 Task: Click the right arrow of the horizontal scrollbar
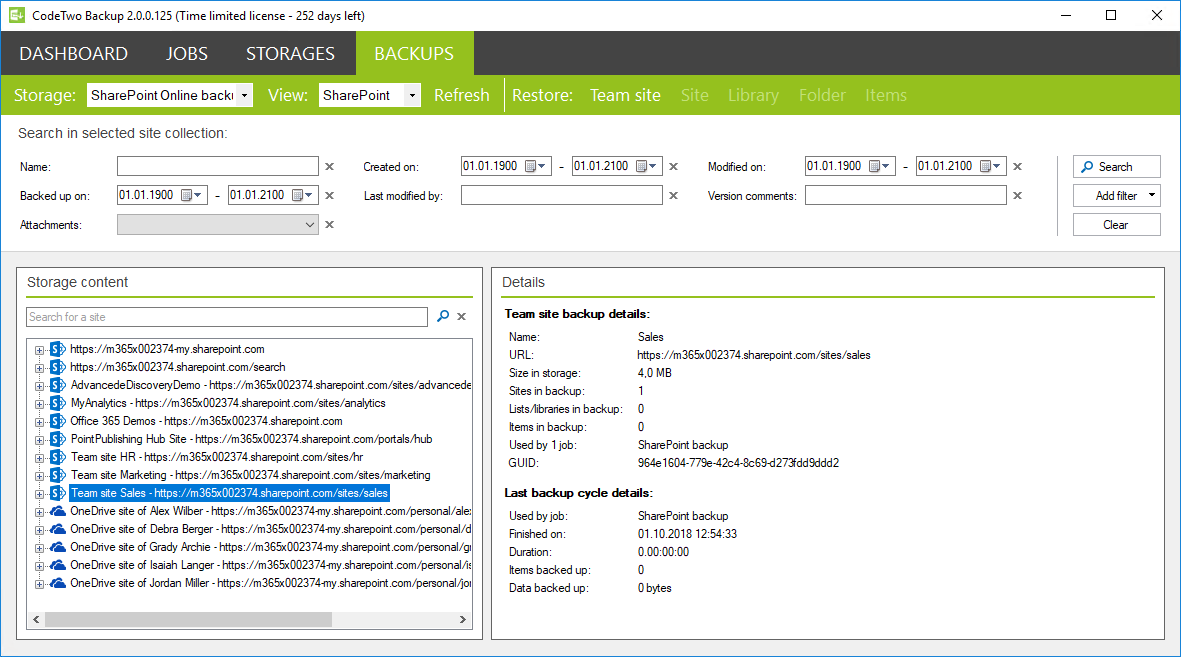click(462, 619)
